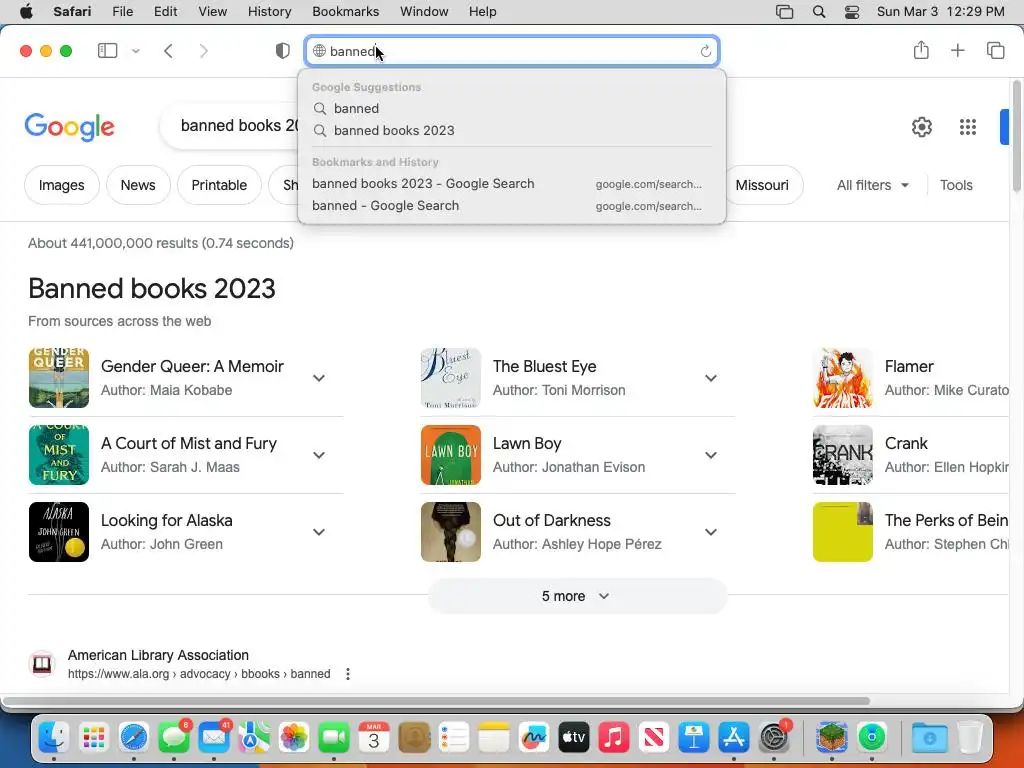Open The Perks of Being book title
The width and height of the screenshot is (1024, 768).
(946, 520)
